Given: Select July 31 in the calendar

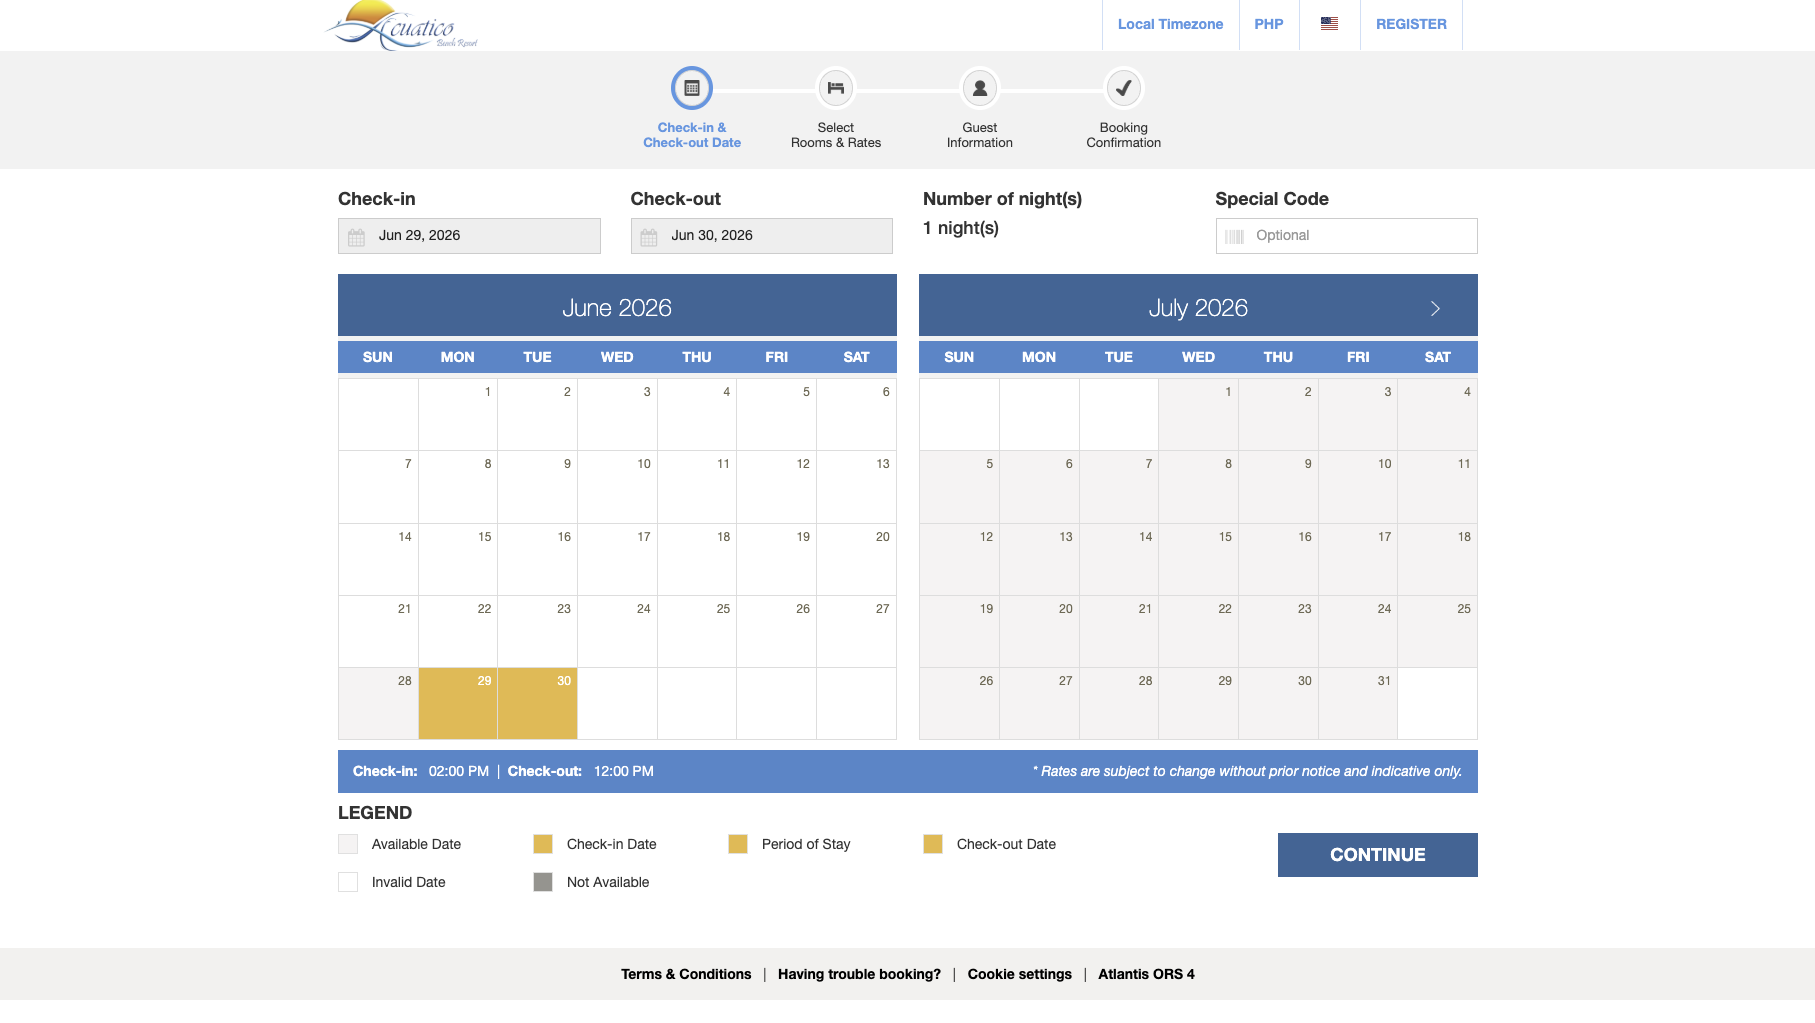Looking at the screenshot, I should pos(1358,704).
